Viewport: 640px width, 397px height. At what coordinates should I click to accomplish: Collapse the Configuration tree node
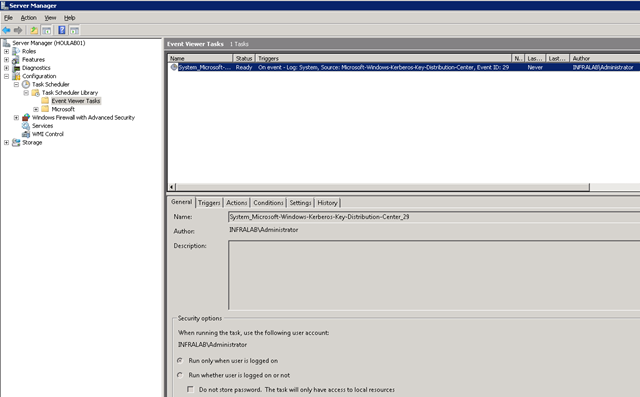7,76
